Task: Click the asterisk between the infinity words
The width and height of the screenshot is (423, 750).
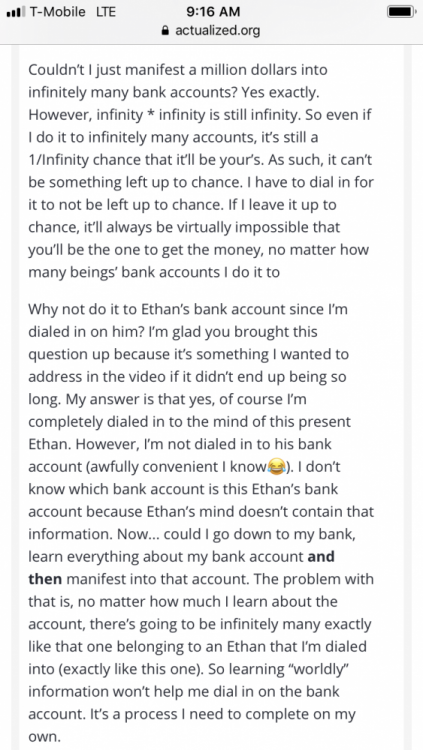Action: 151,115
